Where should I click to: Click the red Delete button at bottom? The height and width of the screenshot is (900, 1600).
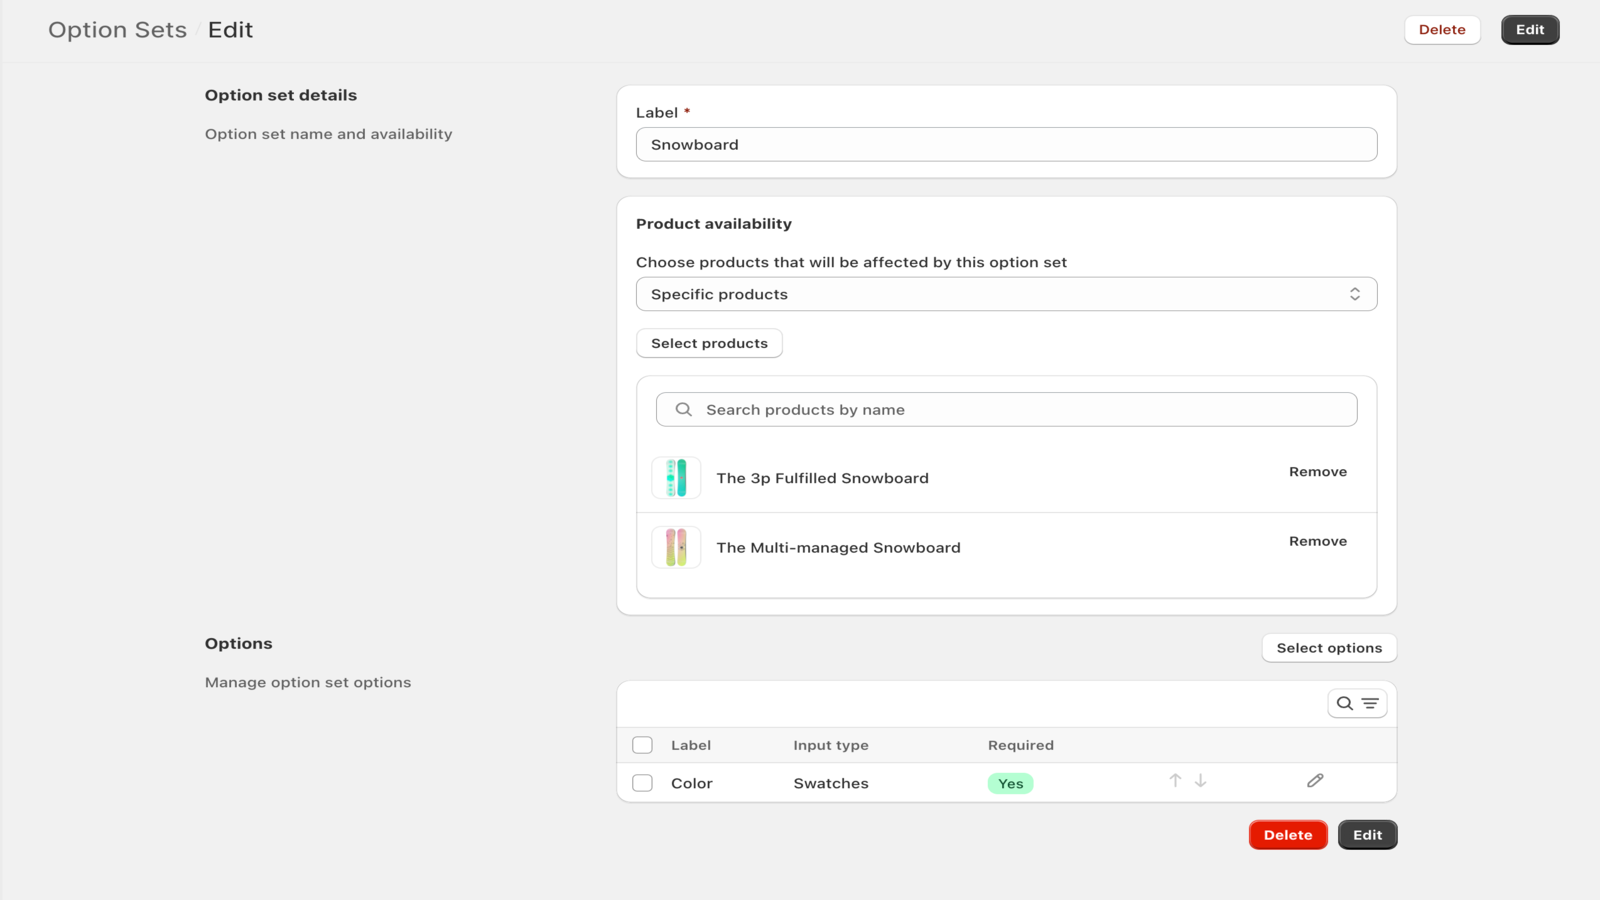[x=1287, y=834]
